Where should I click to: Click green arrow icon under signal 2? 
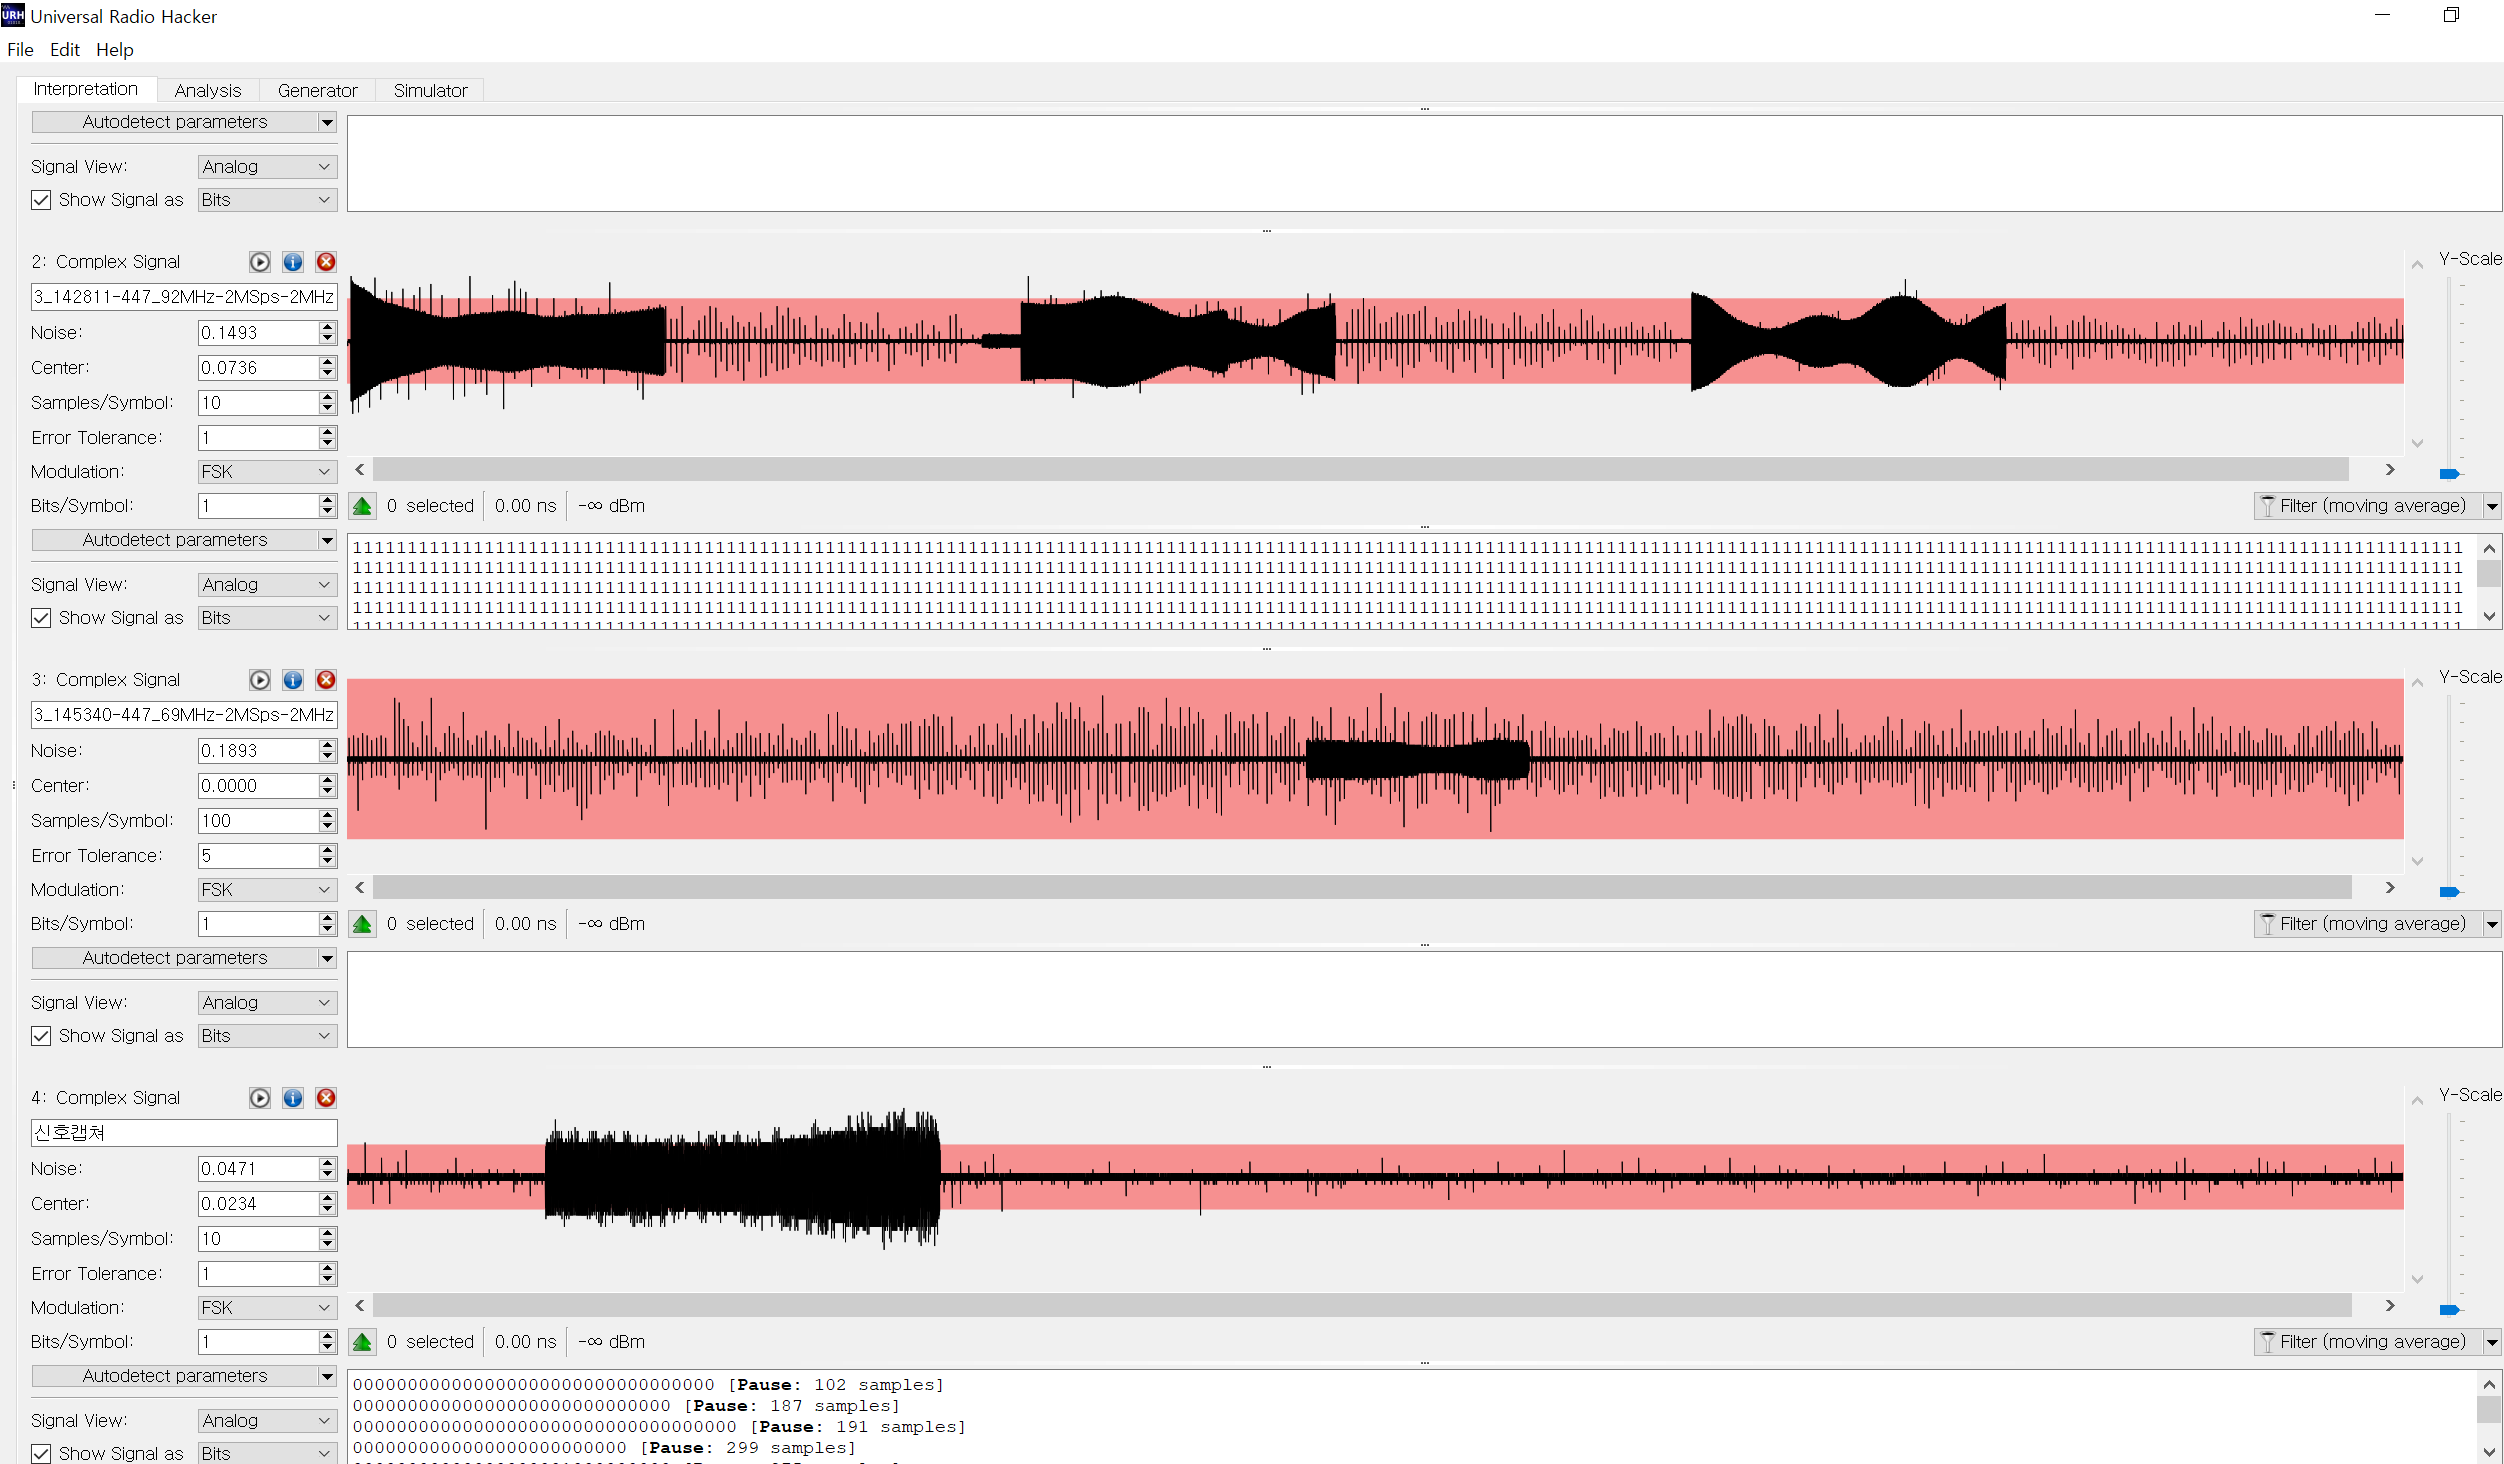pos(363,506)
